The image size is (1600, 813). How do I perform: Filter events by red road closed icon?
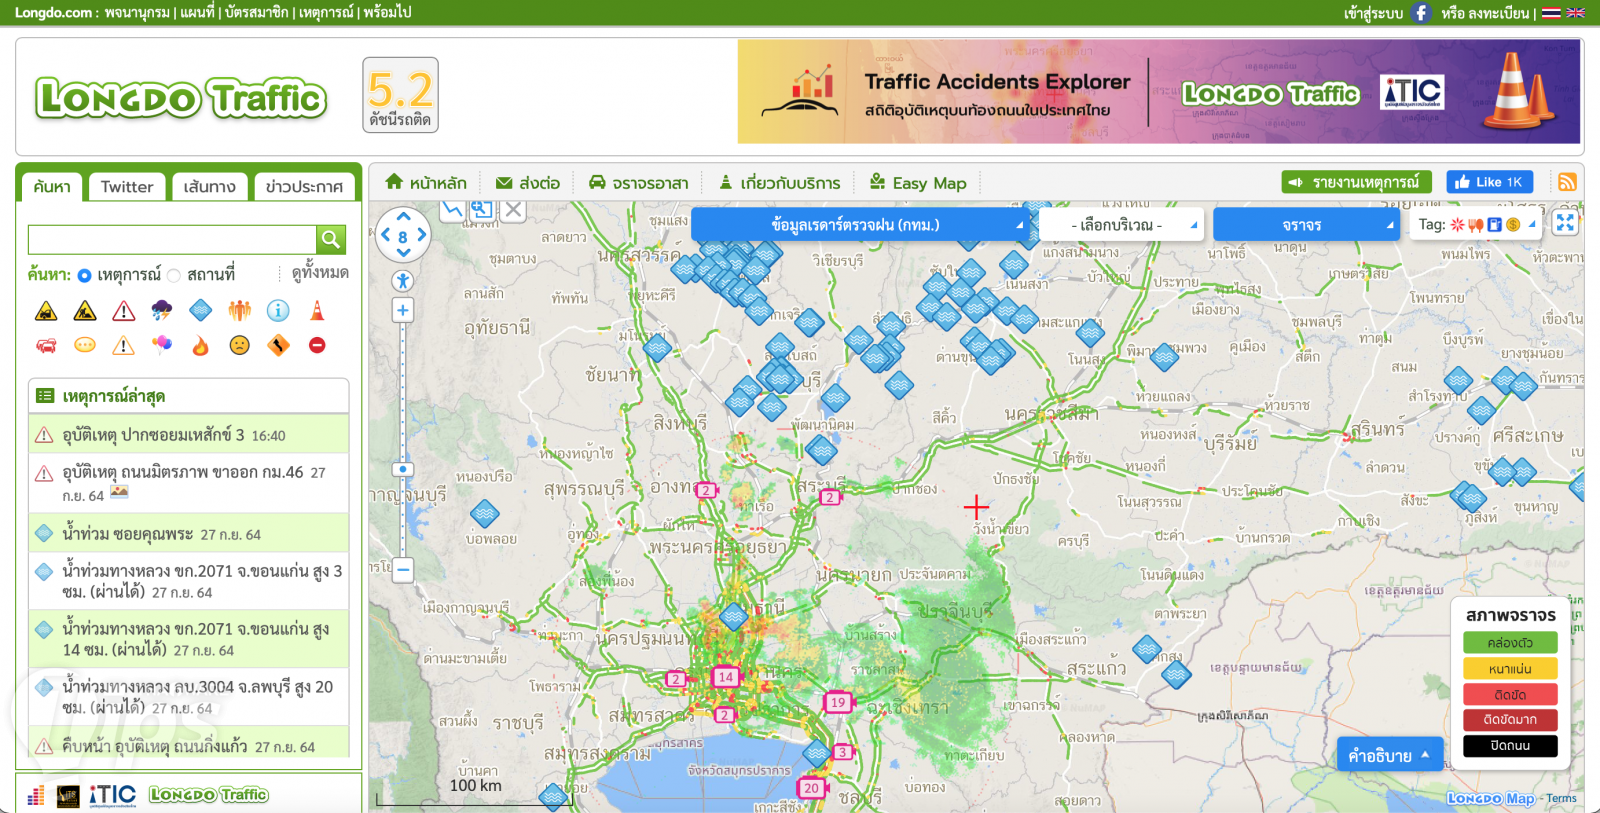(x=317, y=346)
